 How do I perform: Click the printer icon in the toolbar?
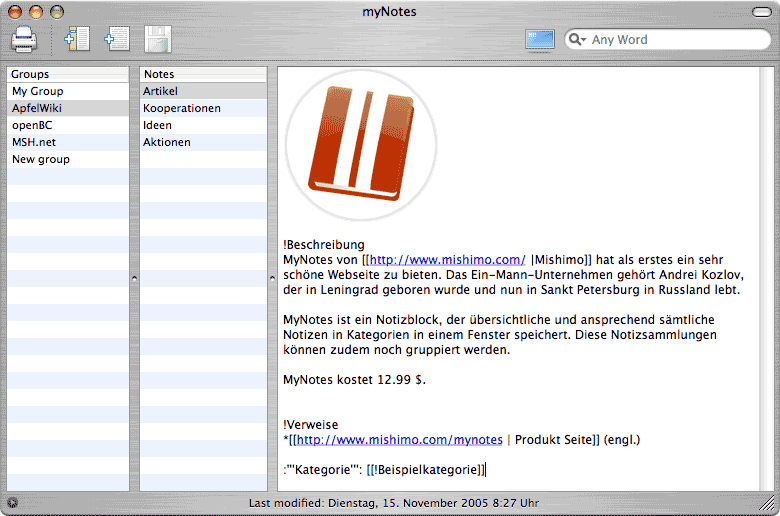[24, 40]
